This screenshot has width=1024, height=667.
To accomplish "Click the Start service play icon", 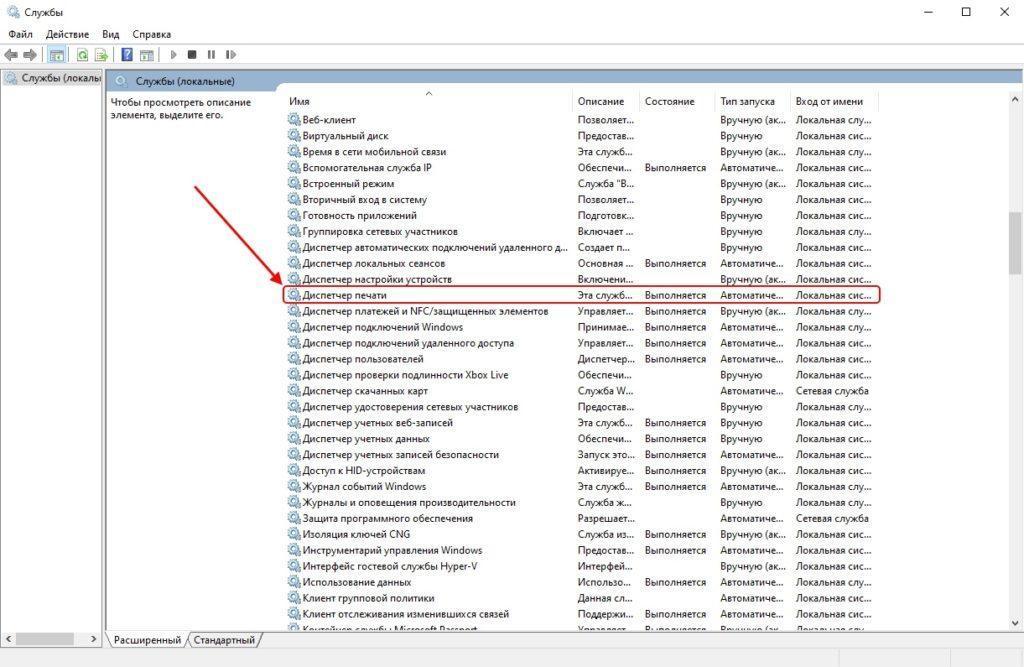I will (173, 55).
